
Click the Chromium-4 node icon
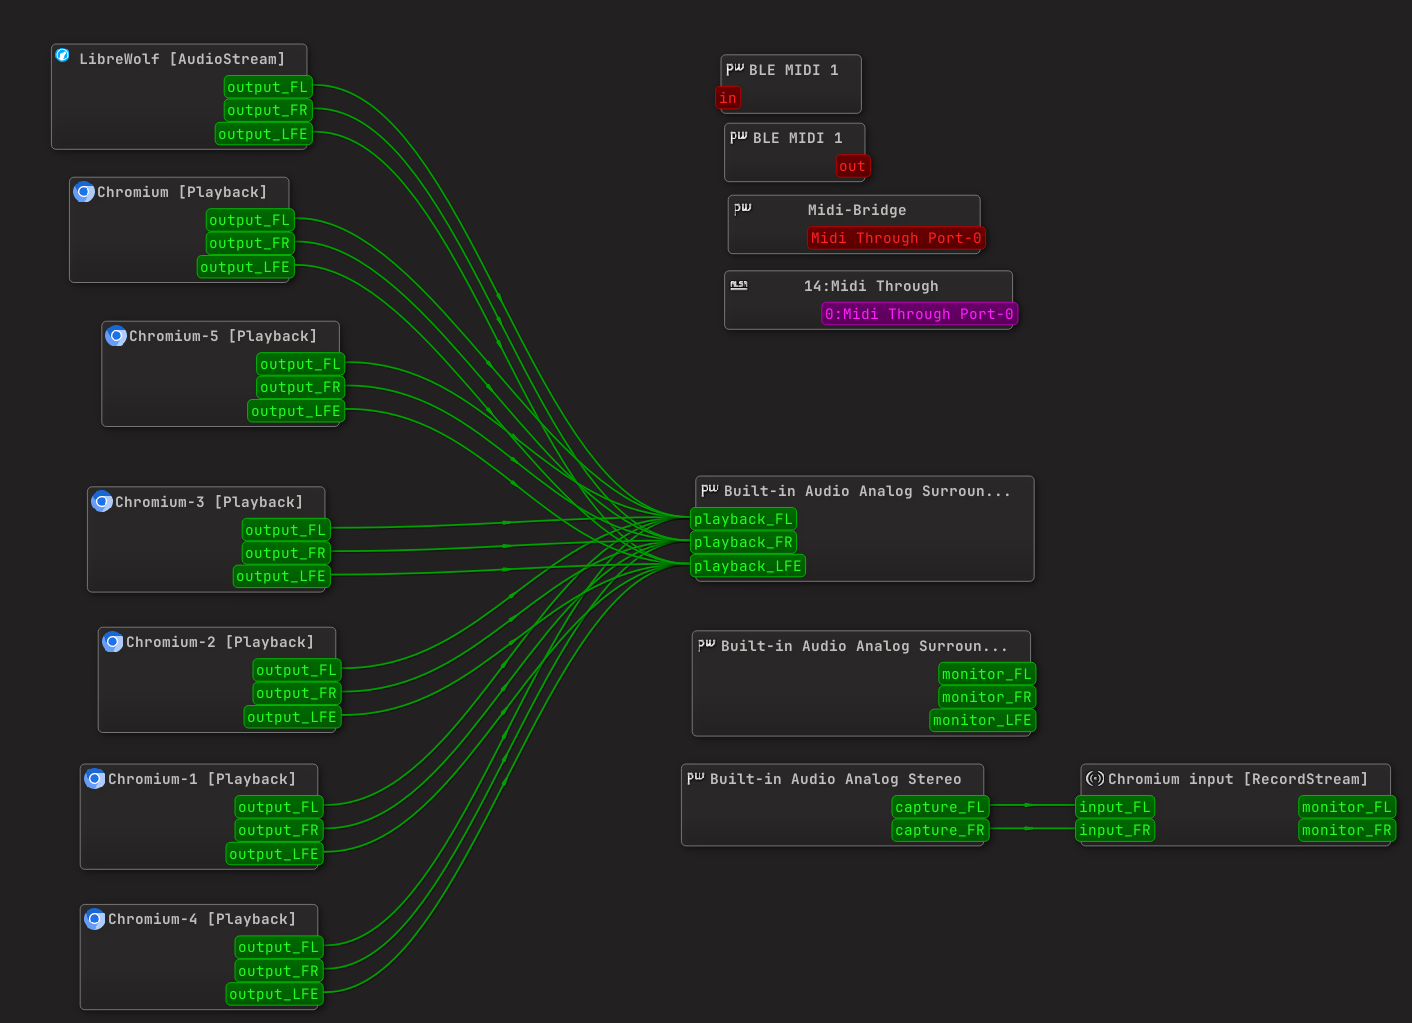coord(95,919)
